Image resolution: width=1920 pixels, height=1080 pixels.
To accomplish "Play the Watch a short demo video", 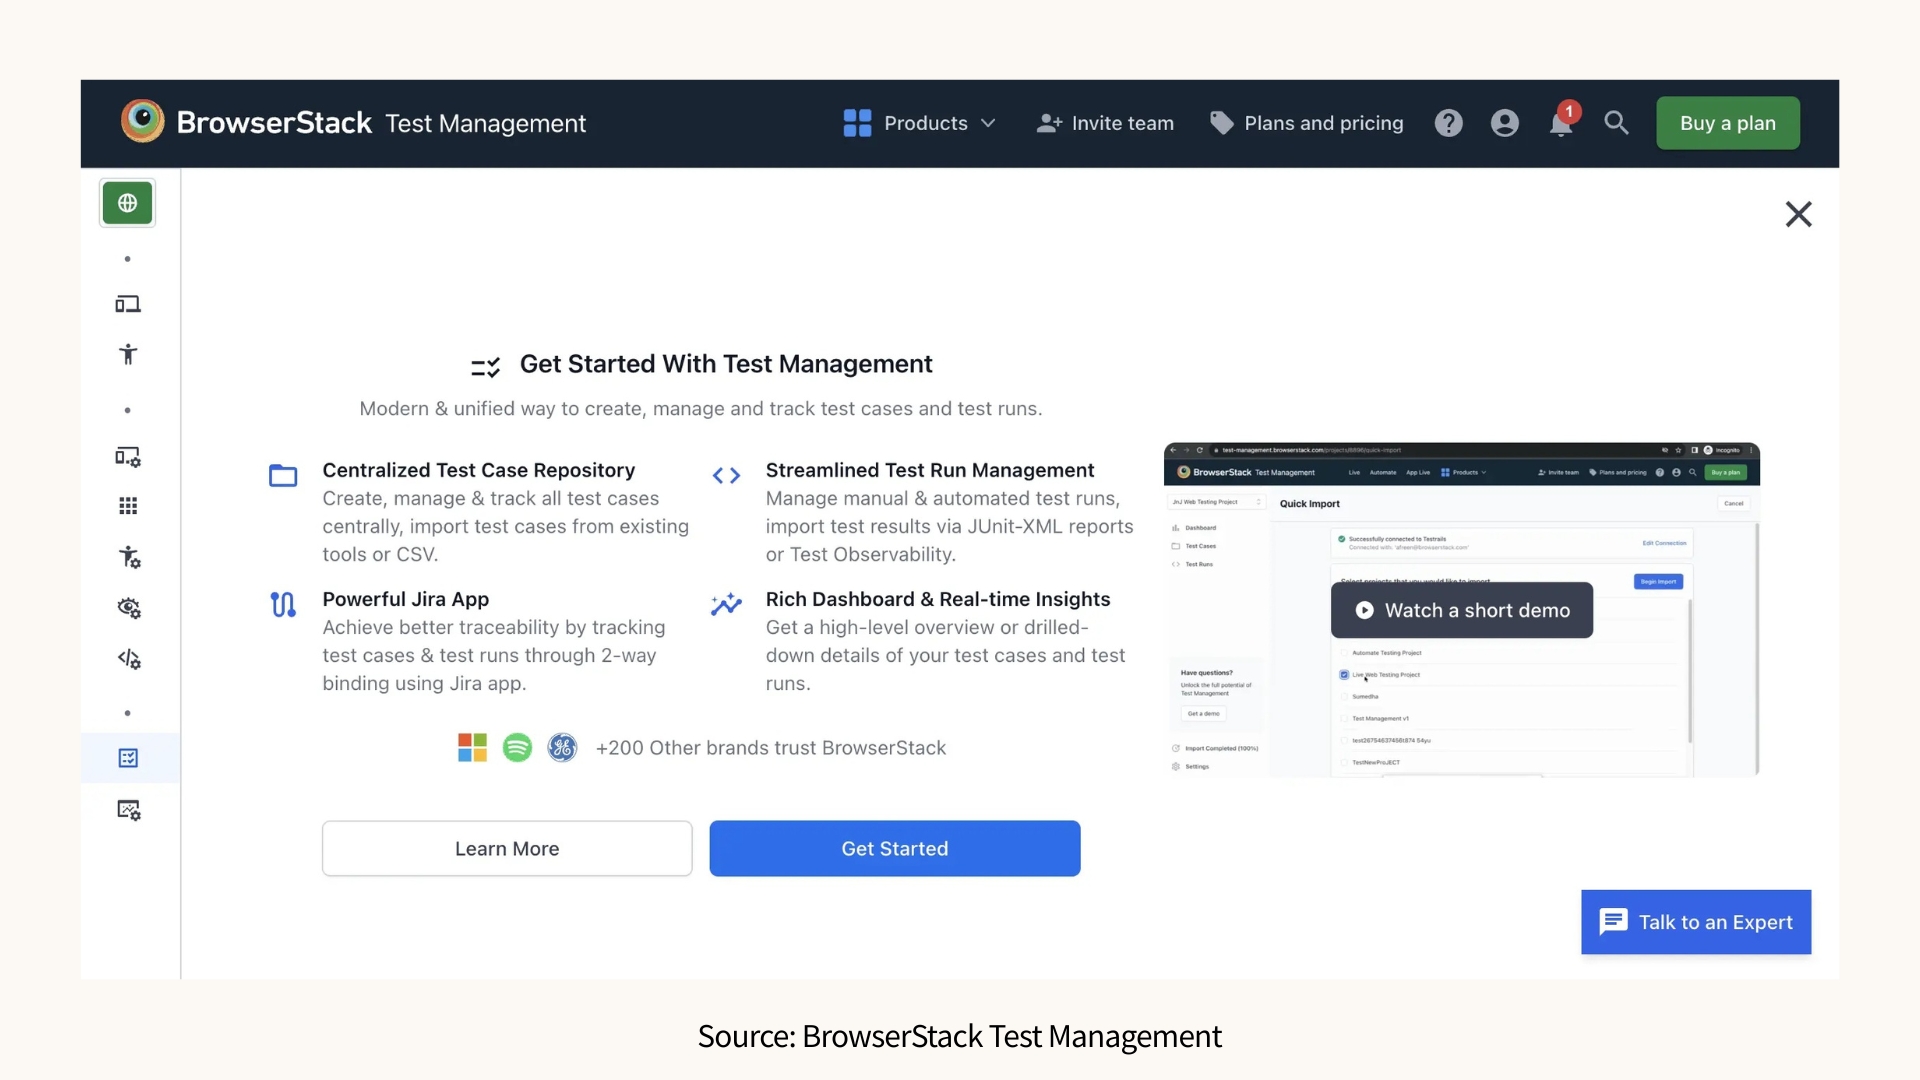I will [1461, 610].
